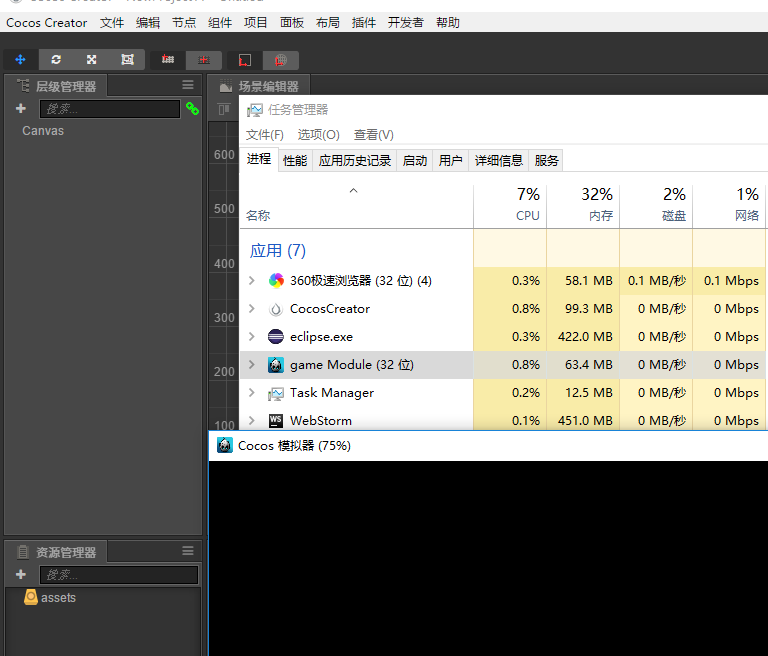Switch to the 详细信息 tab
Viewport: 768px width, 656px height.
pos(499,161)
